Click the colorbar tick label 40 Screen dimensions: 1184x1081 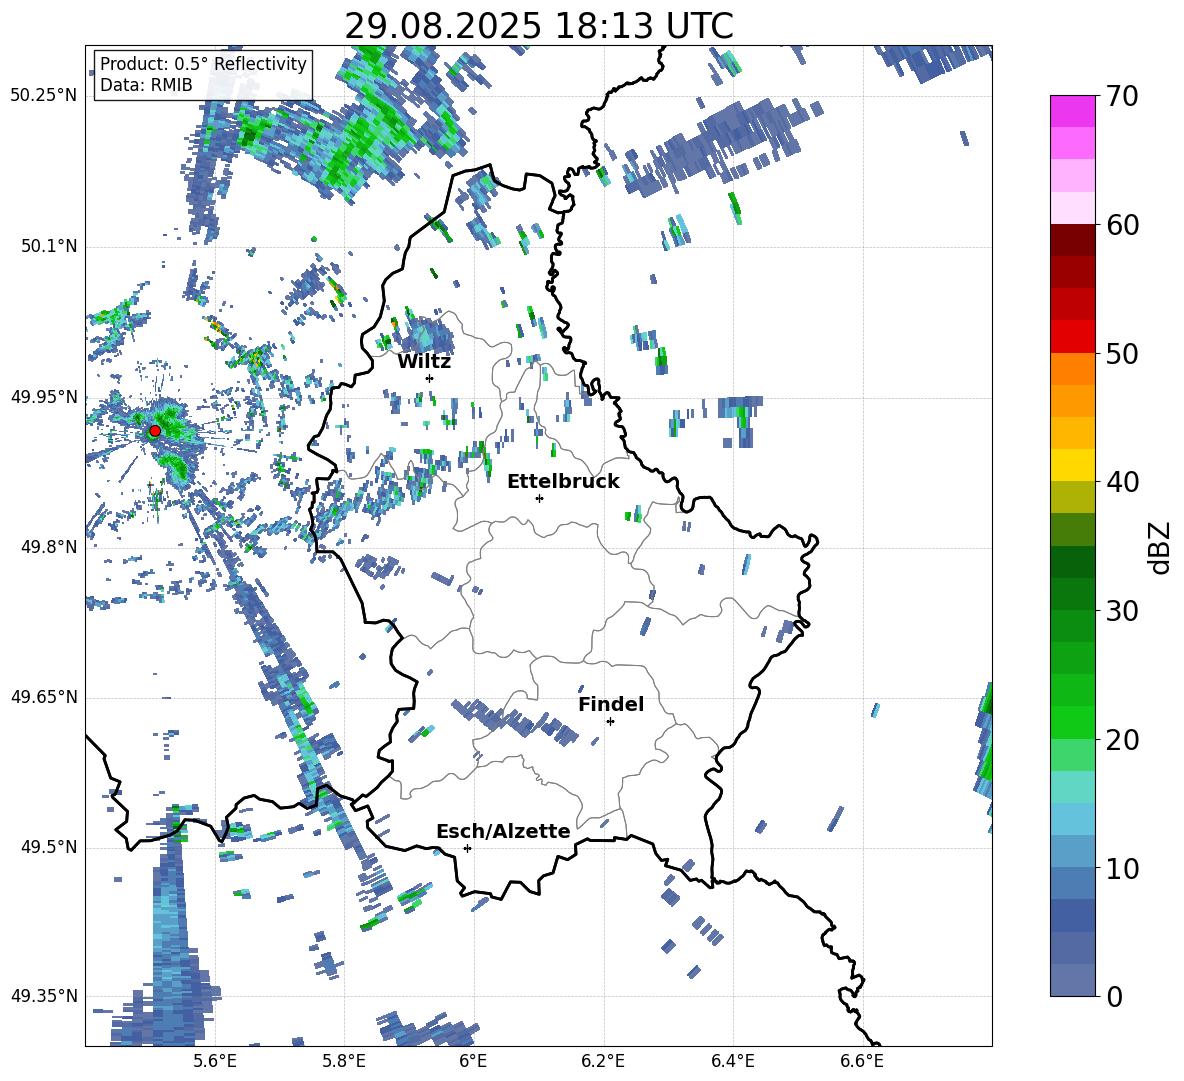click(1122, 482)
